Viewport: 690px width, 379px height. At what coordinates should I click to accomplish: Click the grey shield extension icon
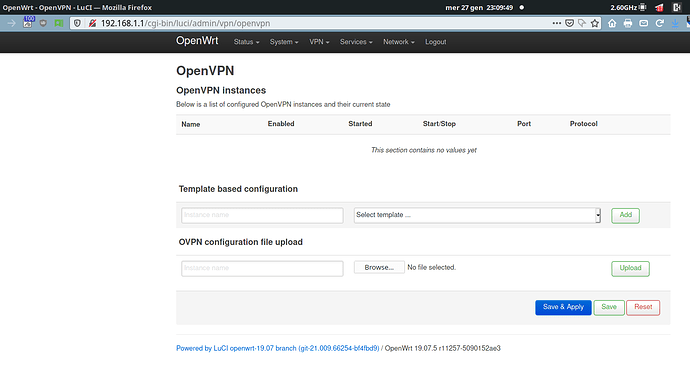(43, 23)
